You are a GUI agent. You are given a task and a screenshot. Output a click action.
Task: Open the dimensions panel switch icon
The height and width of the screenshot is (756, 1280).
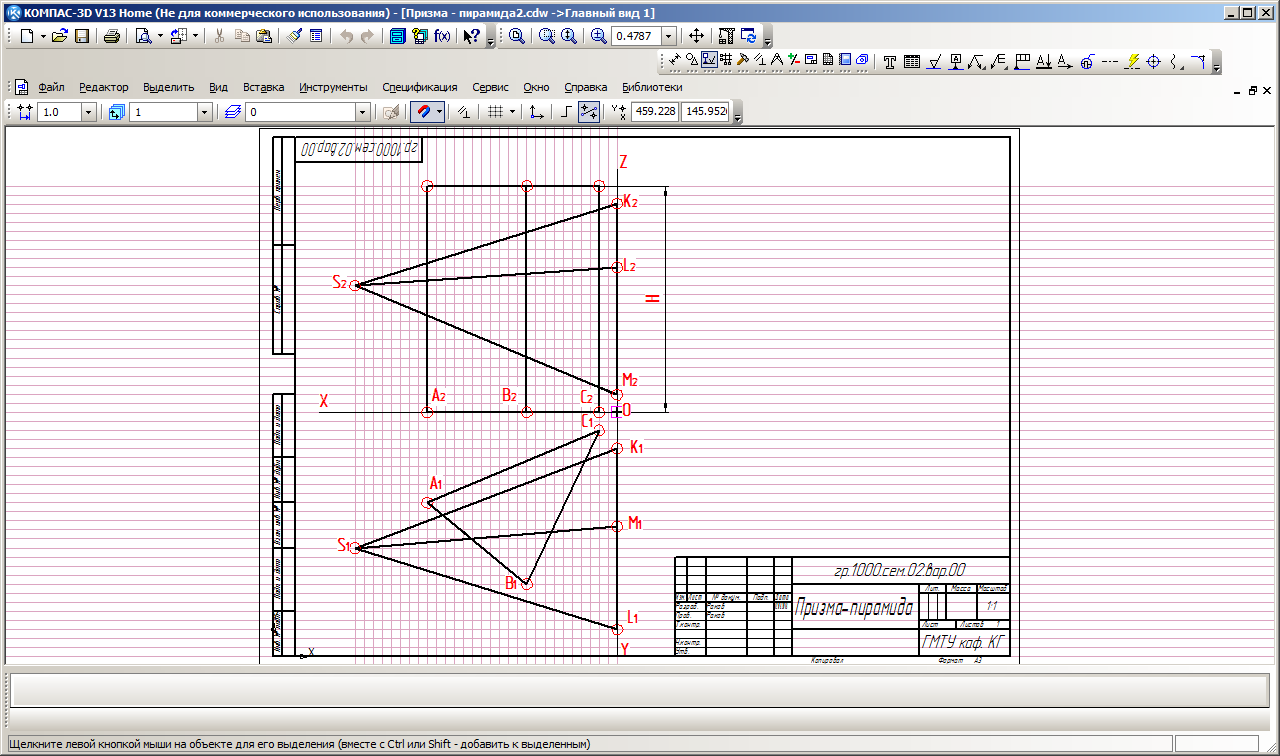coord(675,60)
